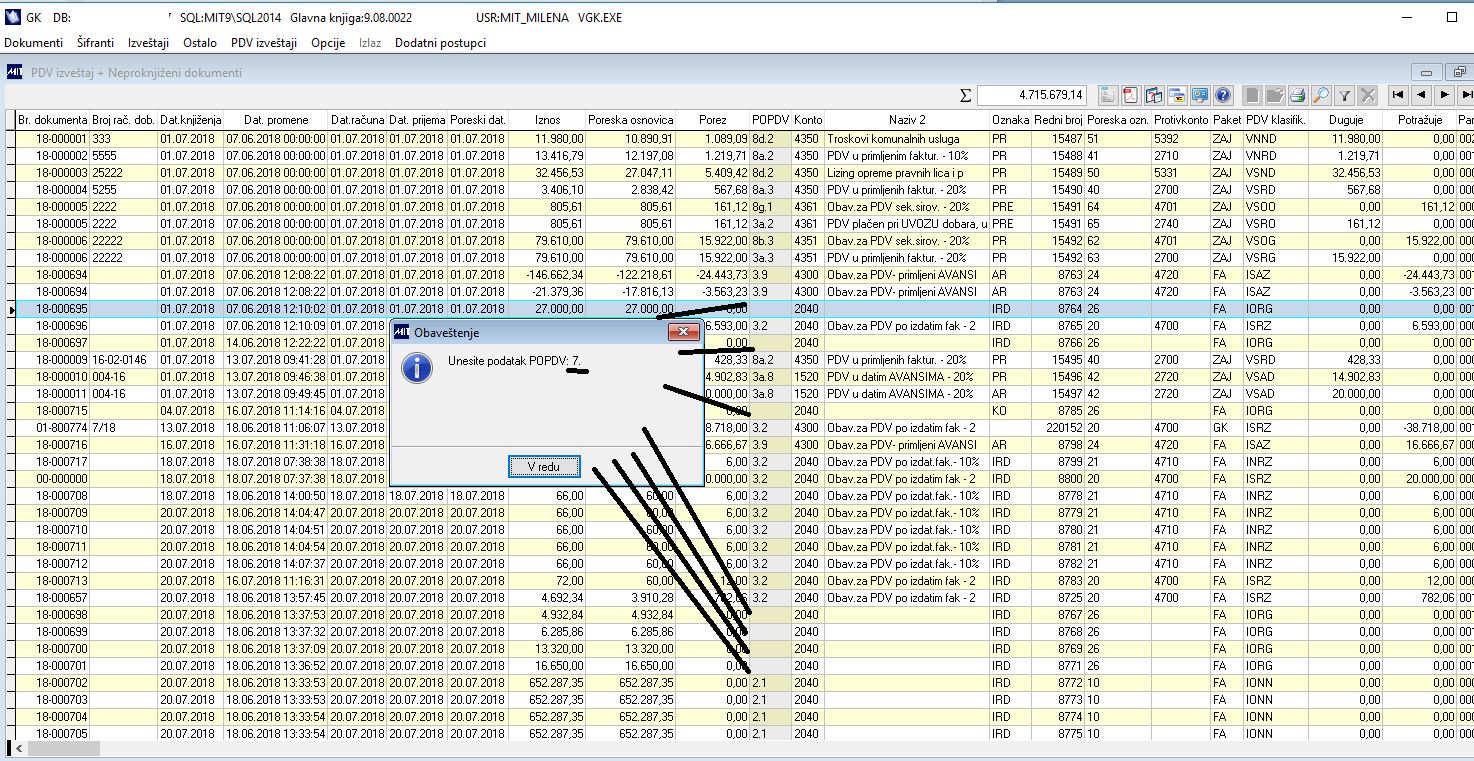Close the Obaveštenje dialog with red X
The image size is (1474, 761).
[x=683, y=331]
